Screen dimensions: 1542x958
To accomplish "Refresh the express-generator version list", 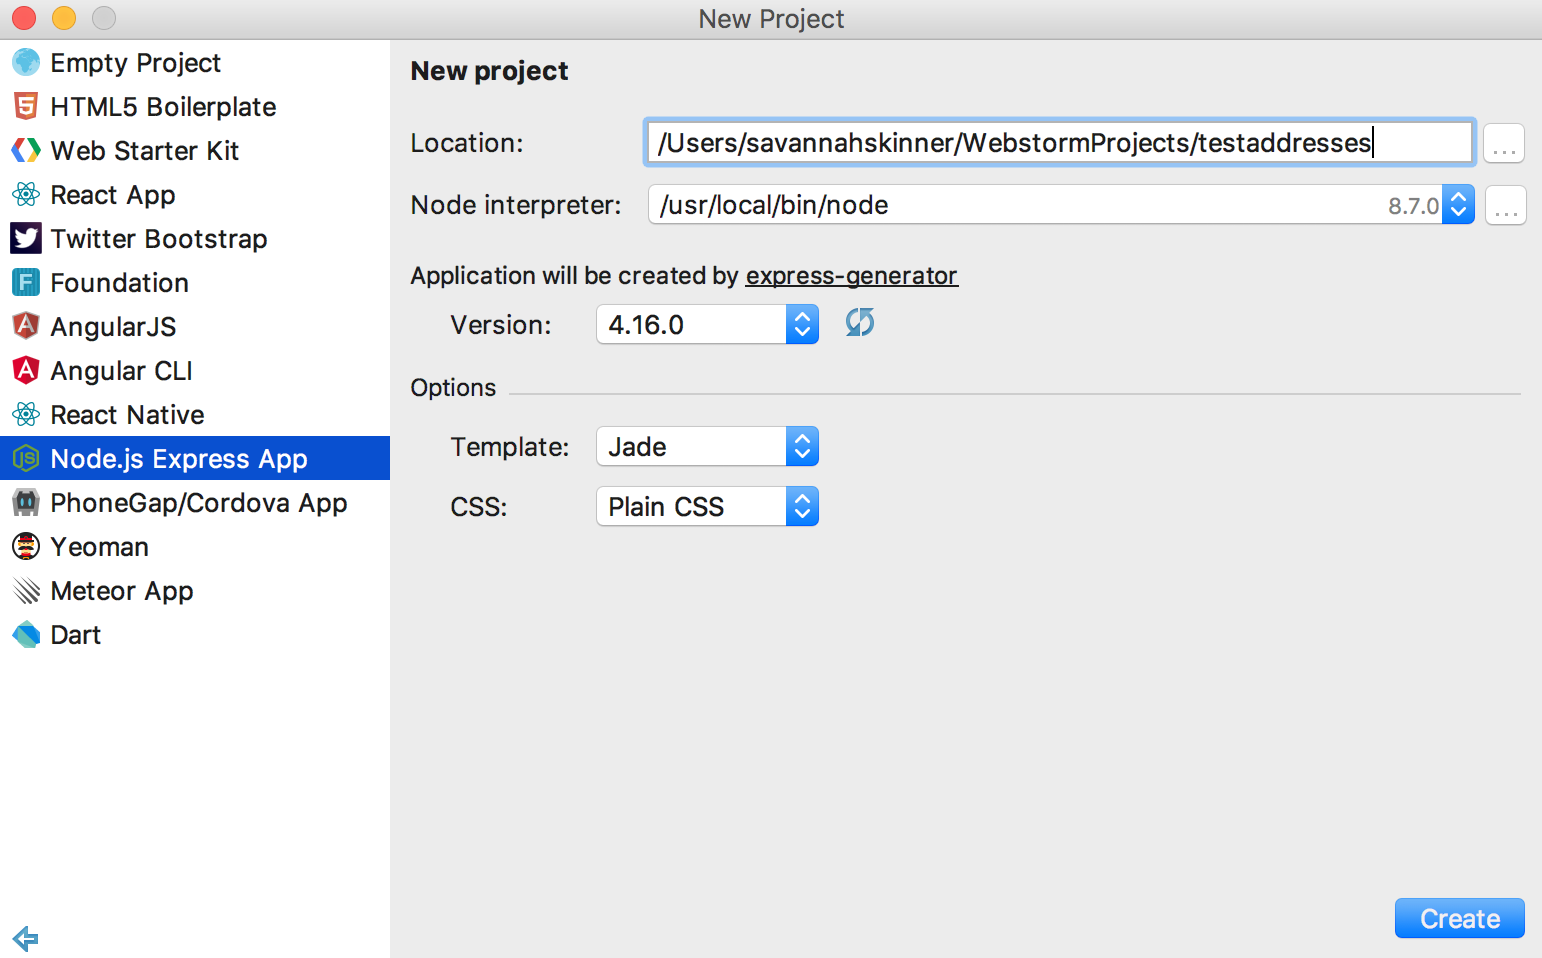I will click(860, 323).
